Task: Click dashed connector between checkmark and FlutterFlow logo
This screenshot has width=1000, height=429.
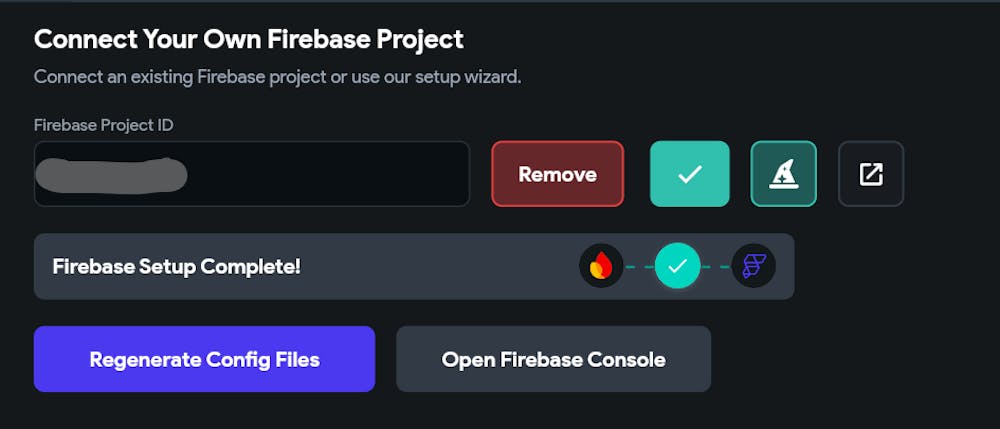Action: coord(716,266)
